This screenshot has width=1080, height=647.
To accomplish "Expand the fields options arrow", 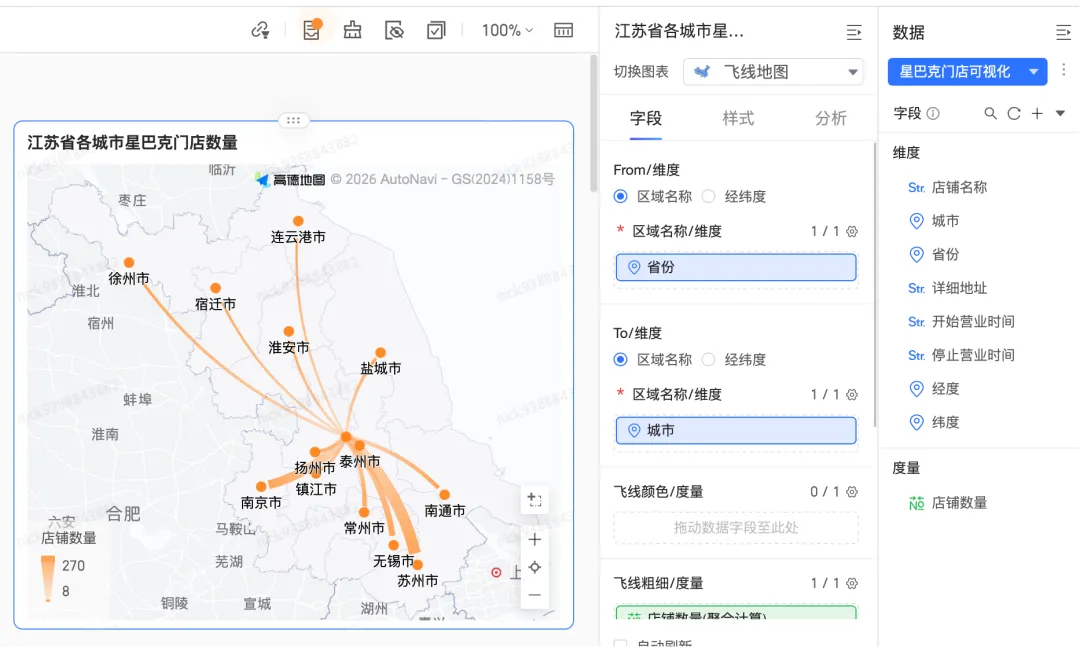I will [x=1060, y=114].
